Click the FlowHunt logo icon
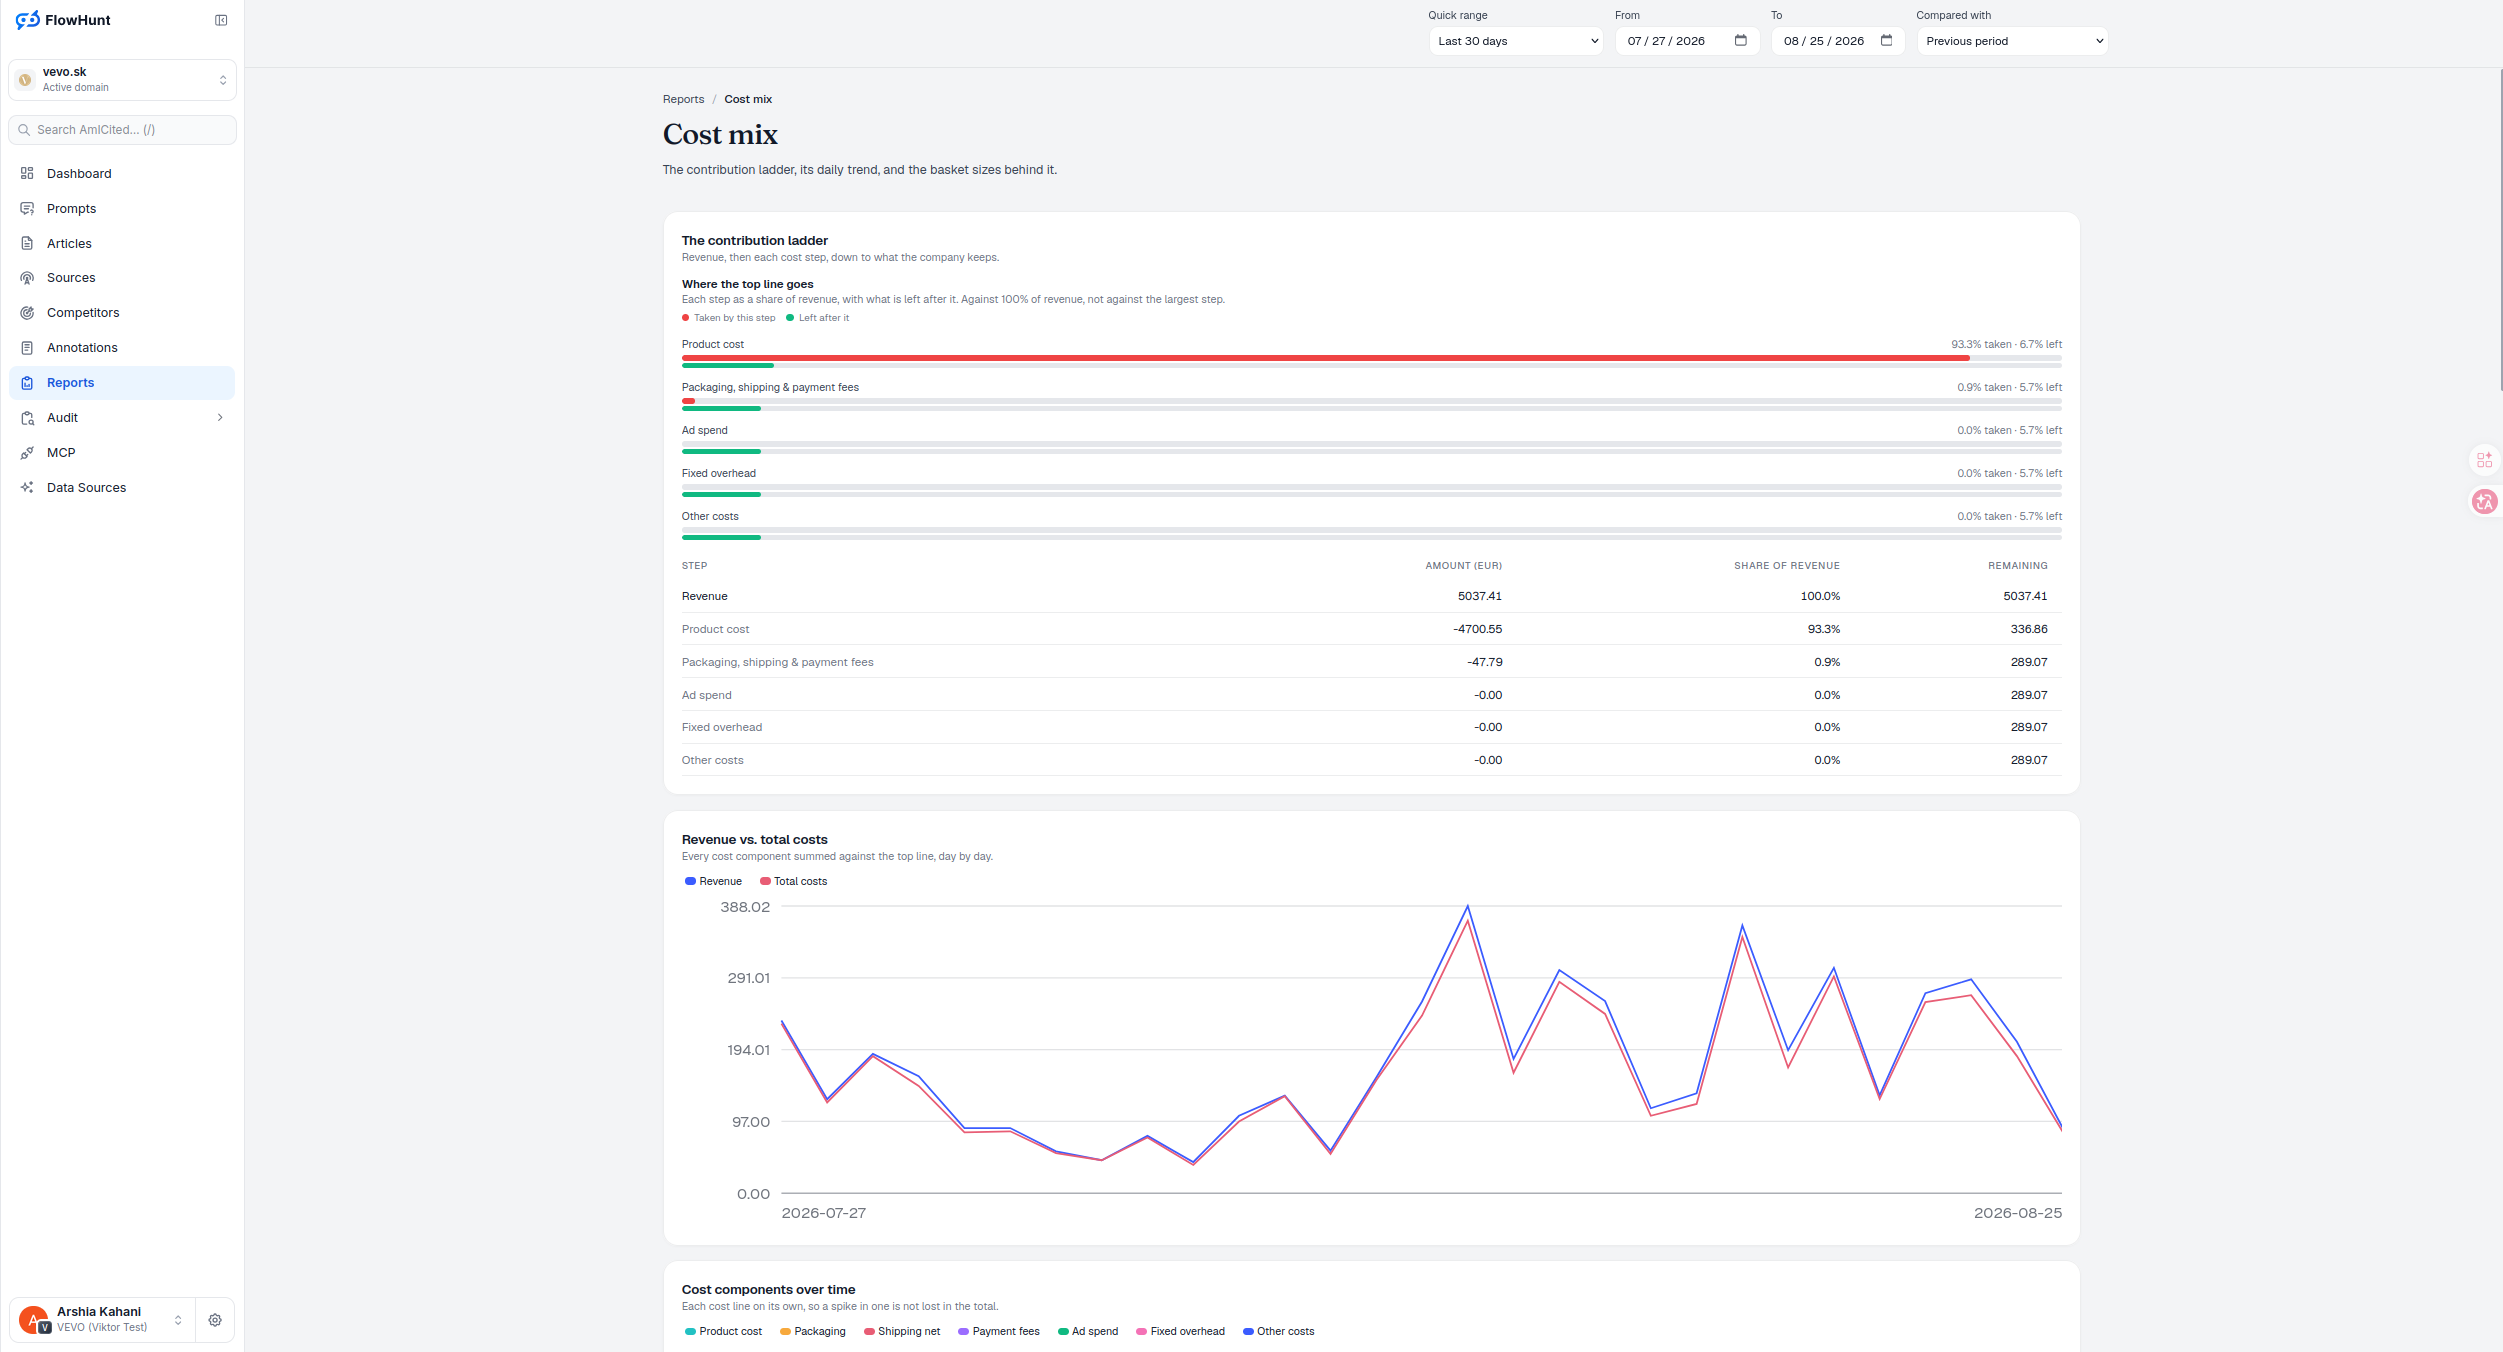2503x1352 pixels. pos(27,20)
